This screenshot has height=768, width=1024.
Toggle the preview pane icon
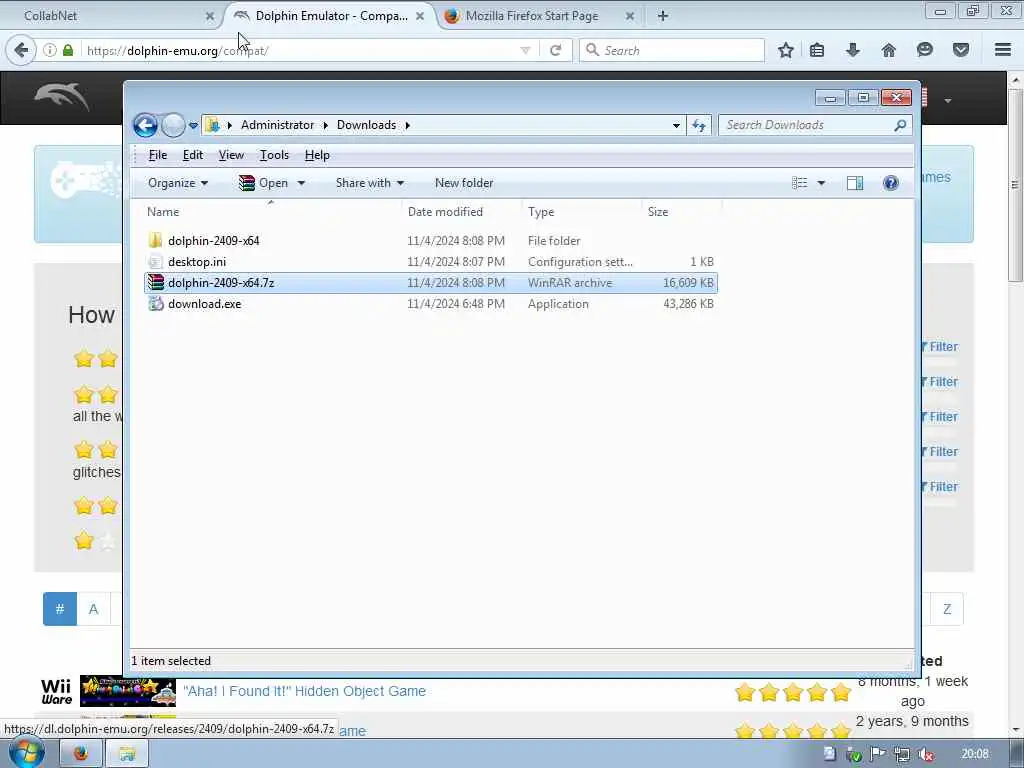855,183
